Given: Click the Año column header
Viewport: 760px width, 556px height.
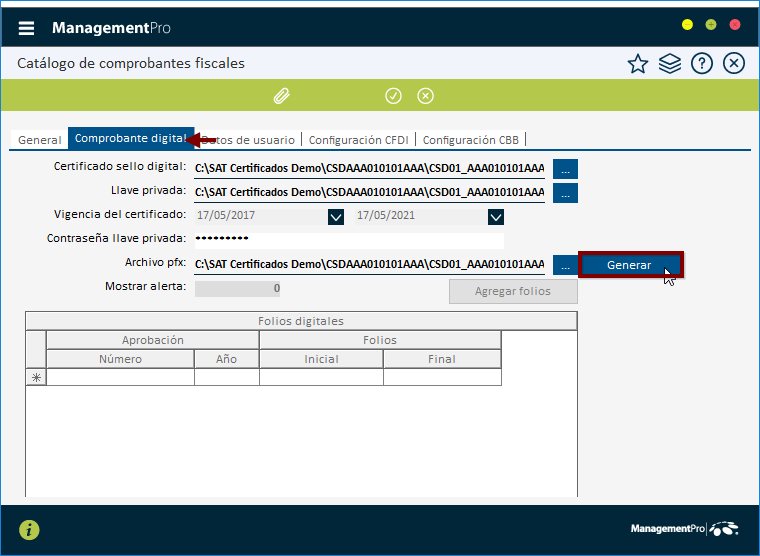Looking at the screenshot, I should point(226,359).
